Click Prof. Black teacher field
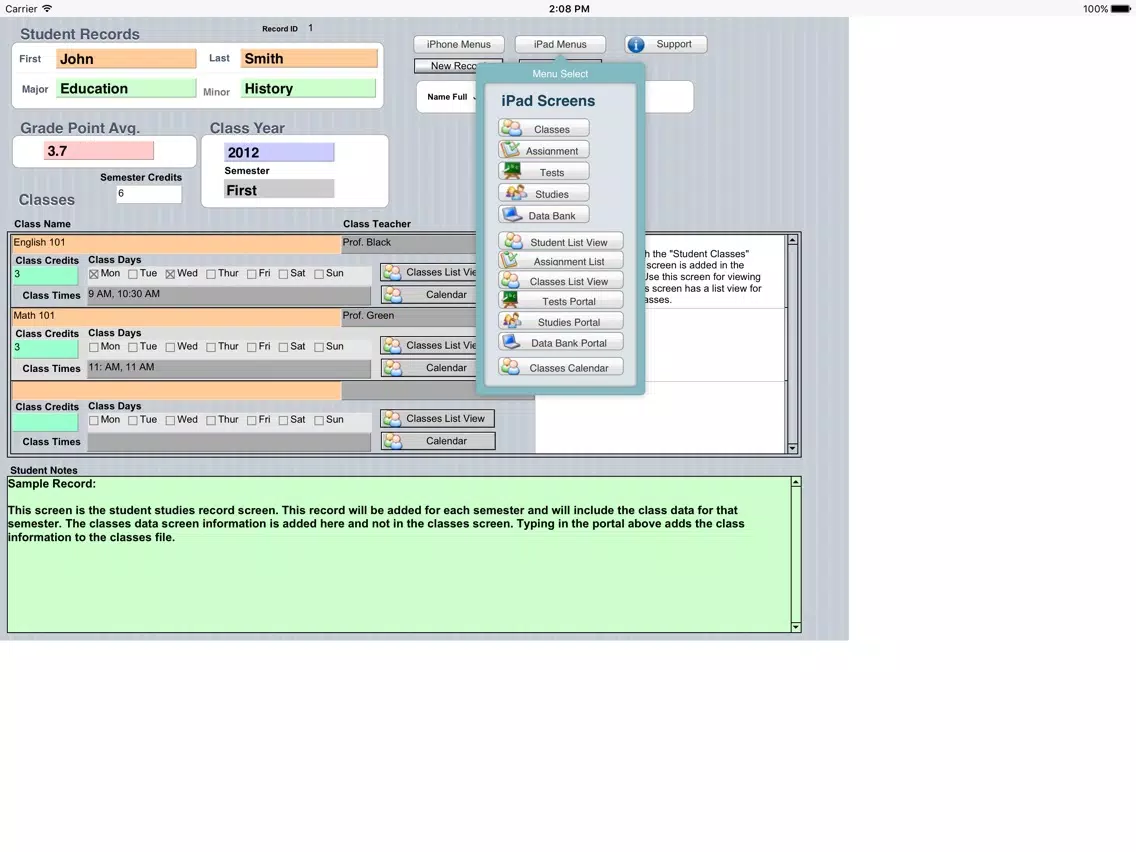 click(x=409, y=243)
